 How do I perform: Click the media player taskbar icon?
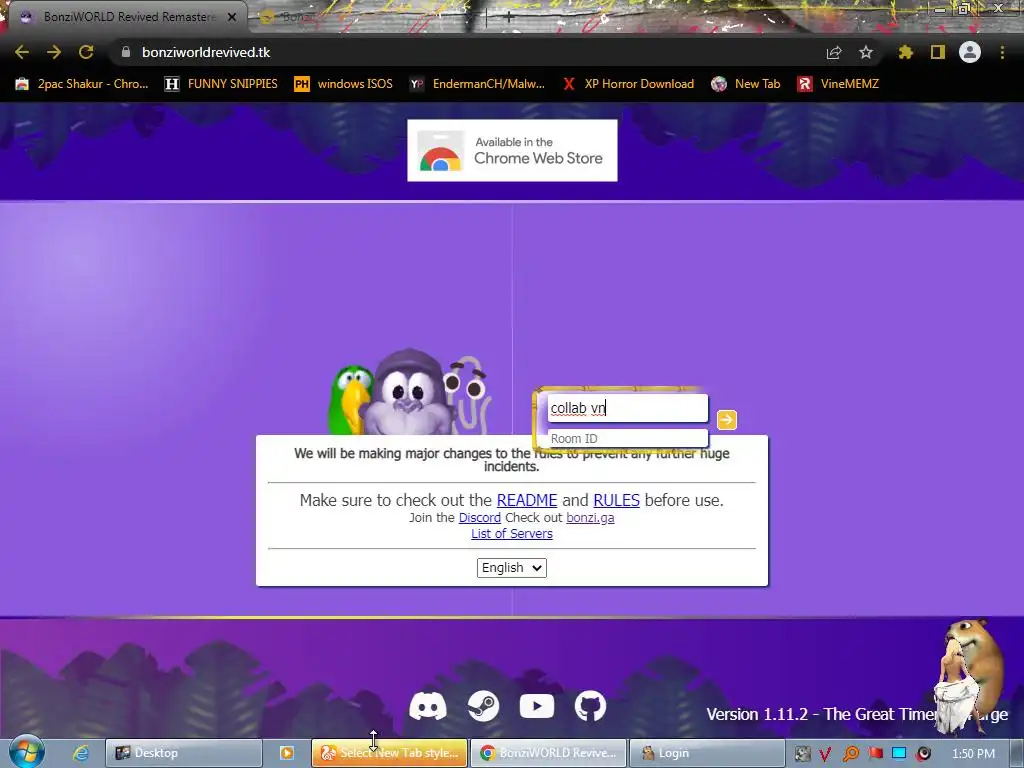coord(286,753)
